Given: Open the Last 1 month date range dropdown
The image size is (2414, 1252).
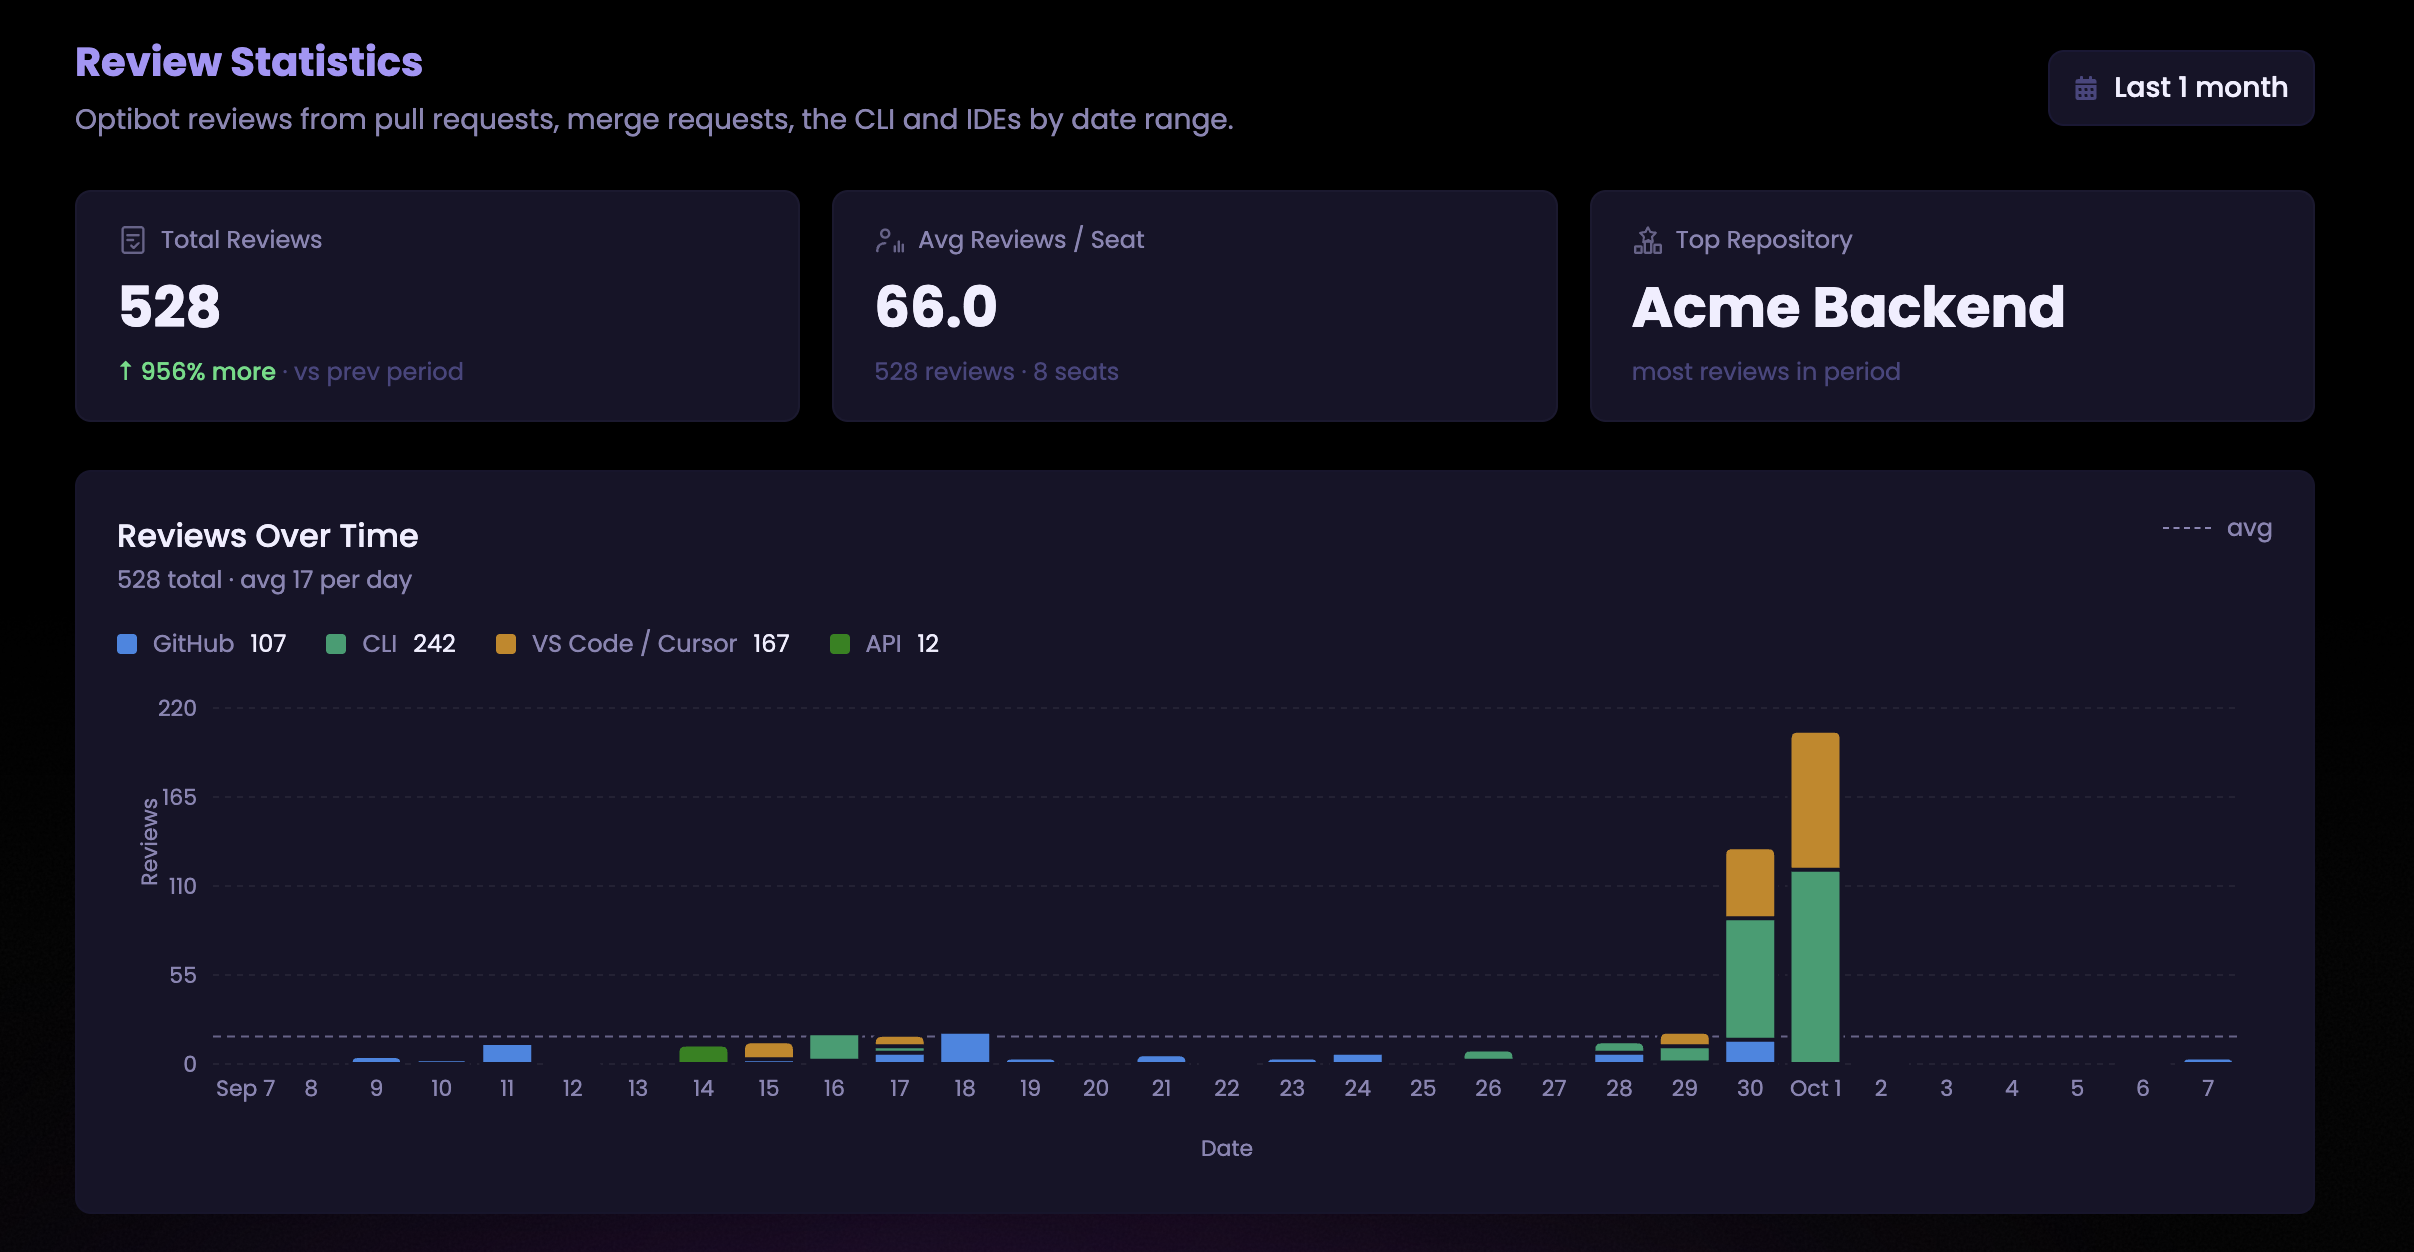Looking at the screenshot, I should click(2180, 88).
